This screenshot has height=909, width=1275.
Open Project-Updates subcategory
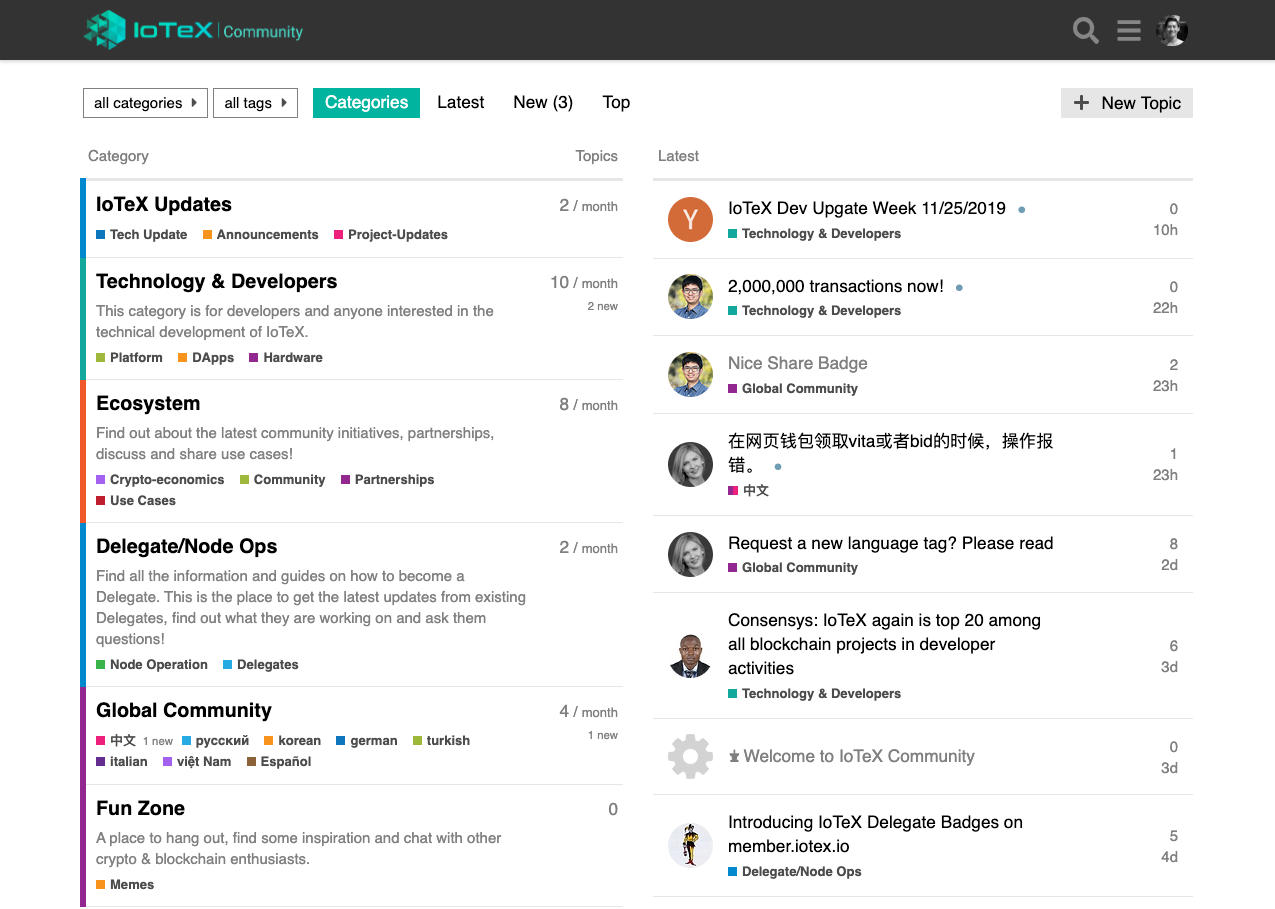(391, 234)
